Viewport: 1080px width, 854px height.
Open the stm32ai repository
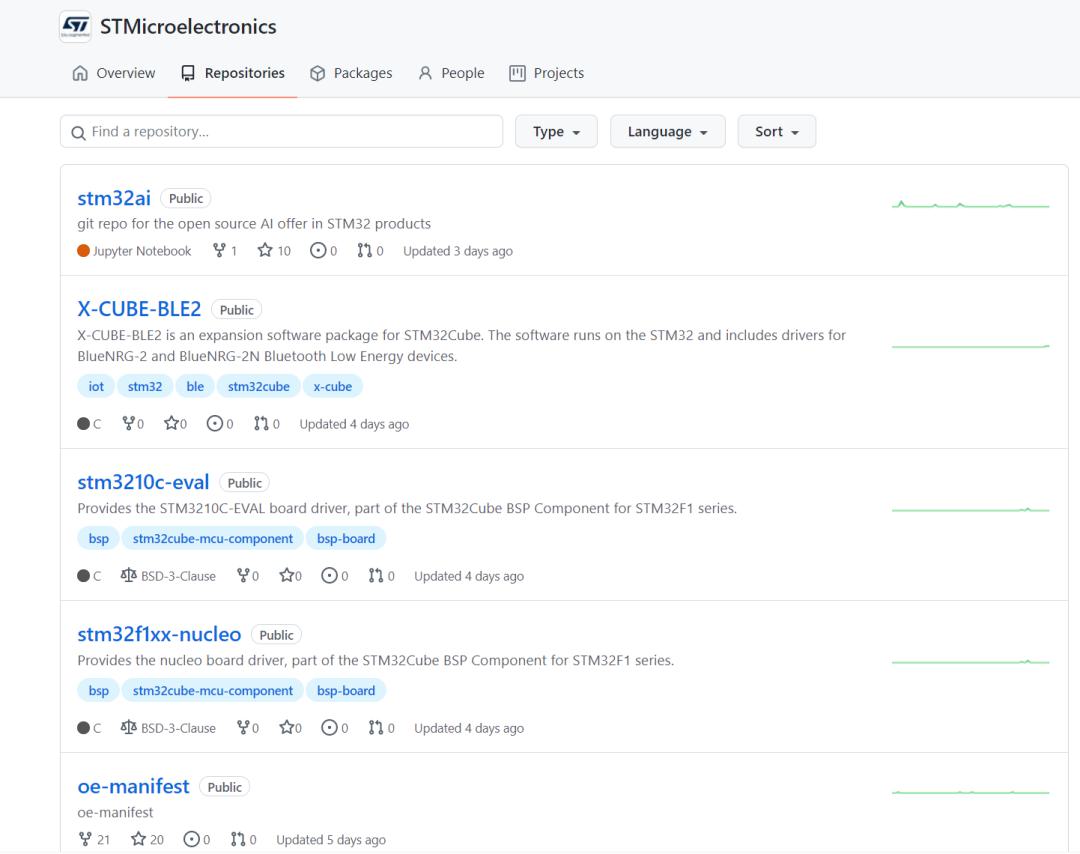114,198
